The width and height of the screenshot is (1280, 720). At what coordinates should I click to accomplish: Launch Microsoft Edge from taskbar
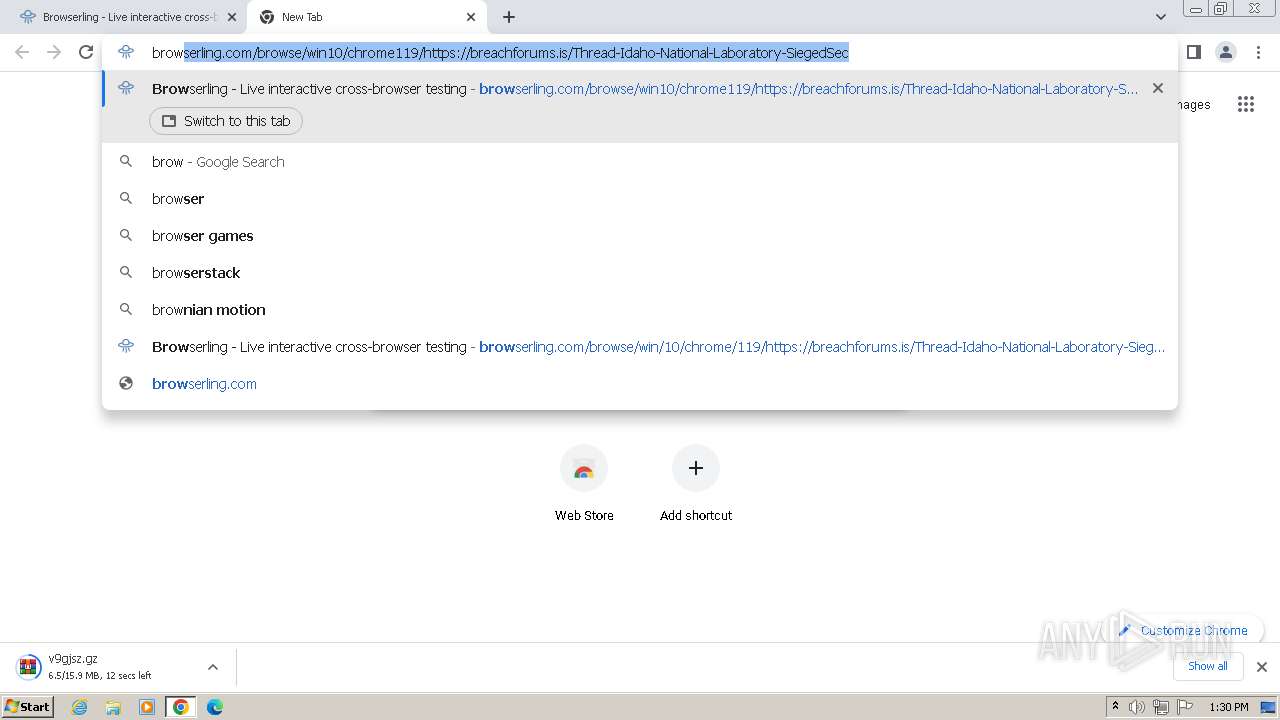[x=215, y=707]
